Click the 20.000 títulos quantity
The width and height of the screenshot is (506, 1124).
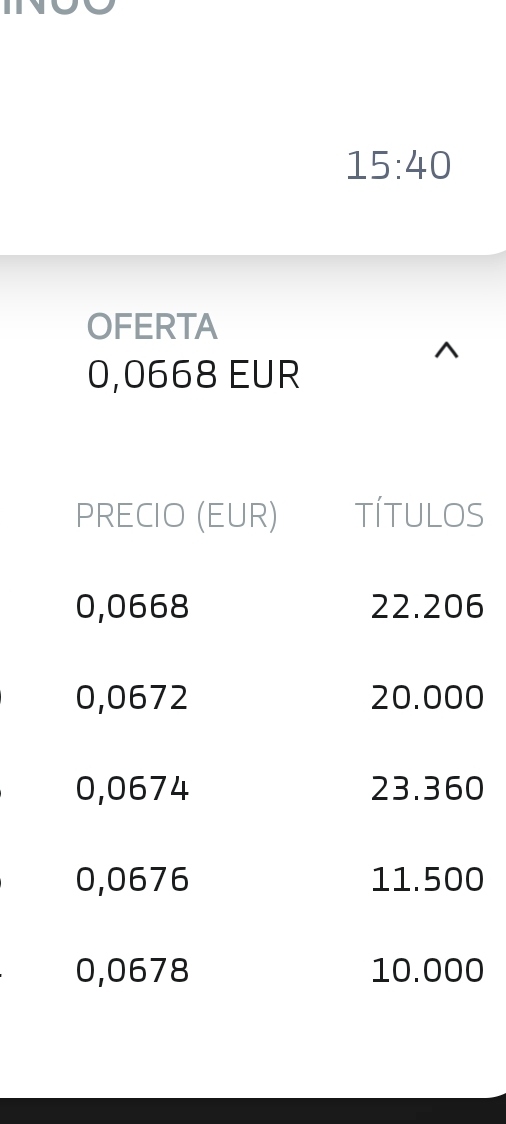coord(428,697)
